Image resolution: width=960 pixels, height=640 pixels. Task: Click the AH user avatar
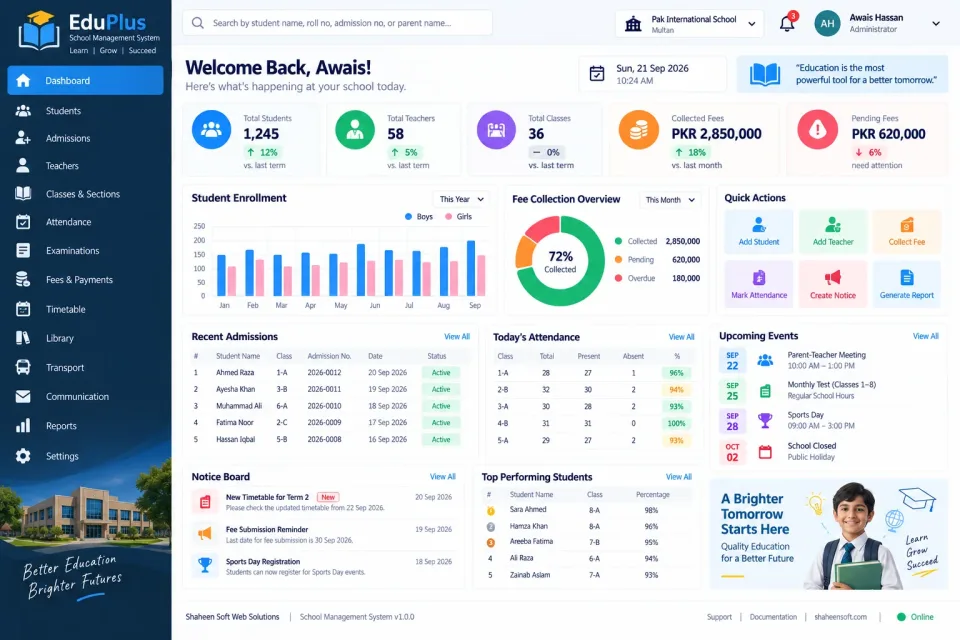[827, 23]
